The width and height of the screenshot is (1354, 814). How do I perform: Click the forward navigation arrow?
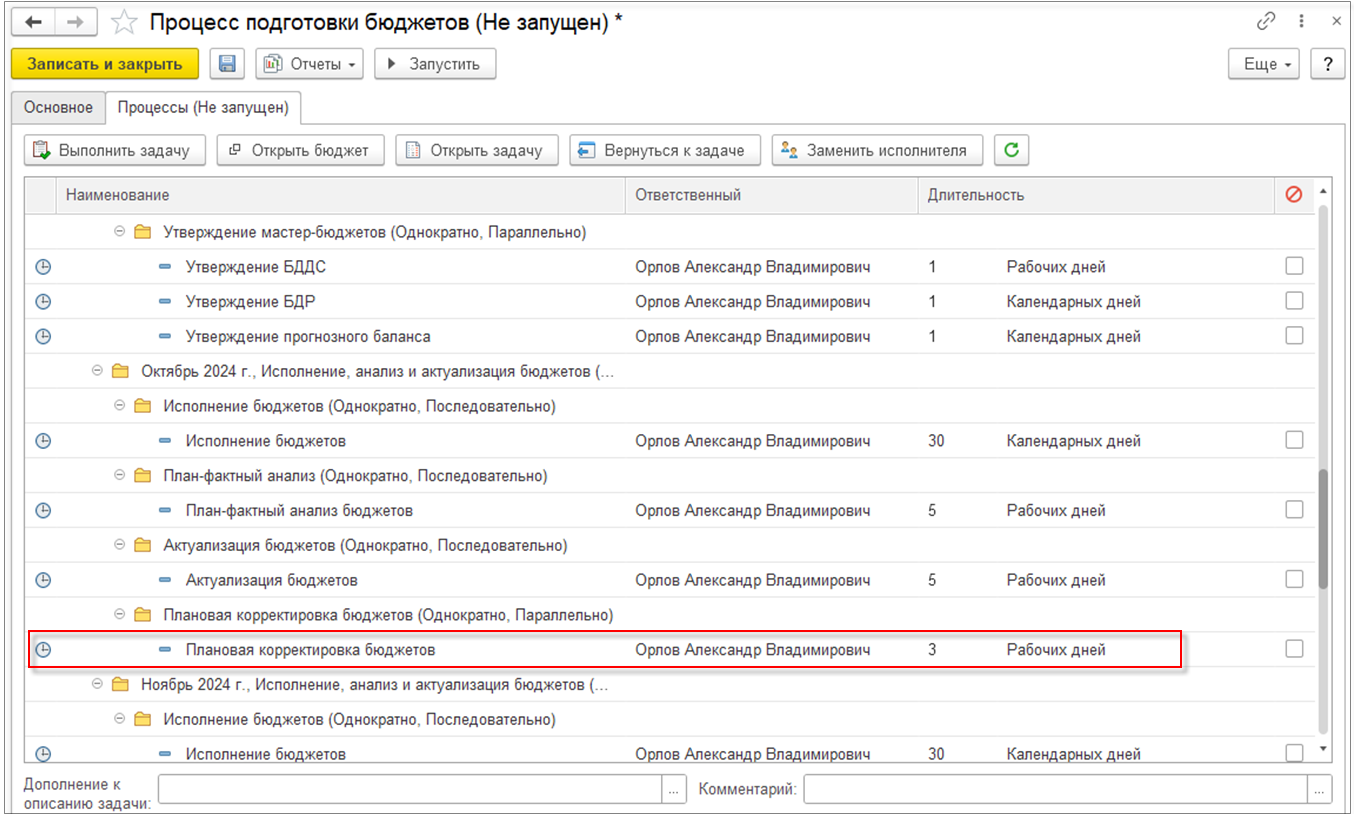[x=75, y=22]
